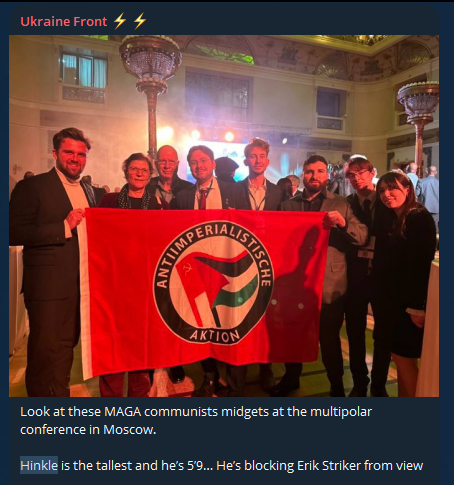Click the first lightning bolt emoji
Screen dimensions: 454x485
point(119,21)
